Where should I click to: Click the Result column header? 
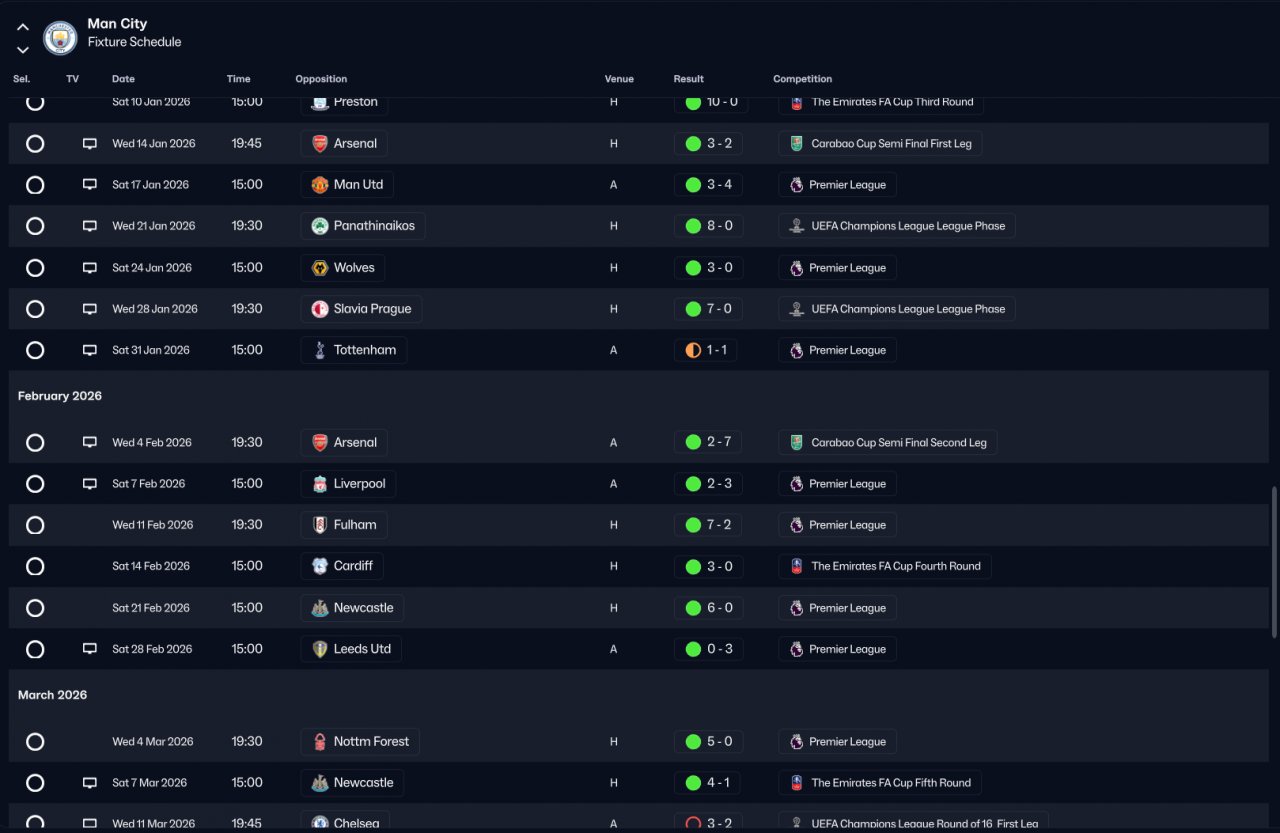(x=688, y=79)
